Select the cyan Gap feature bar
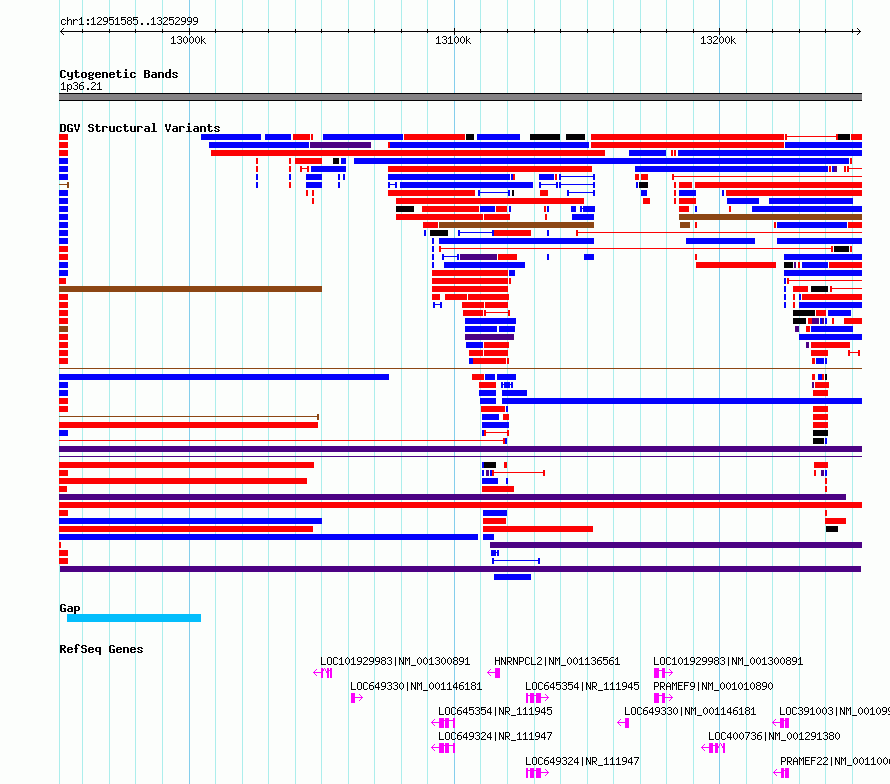The height and width of the screenshot is (784, 890). (x=134, y=618)
